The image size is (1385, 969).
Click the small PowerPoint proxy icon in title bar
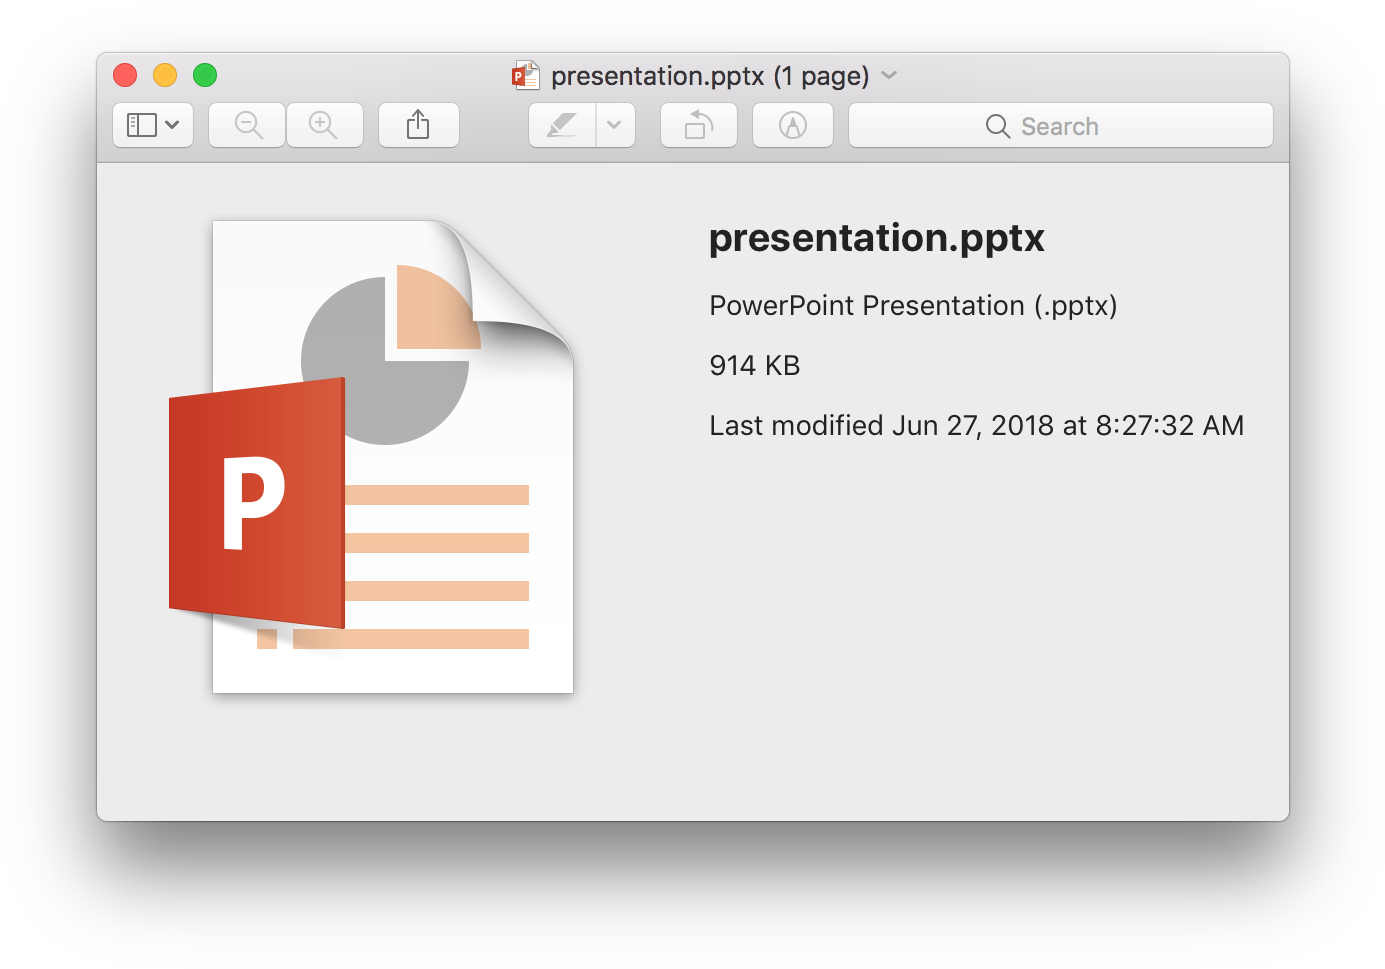click(x=525, y=75)
